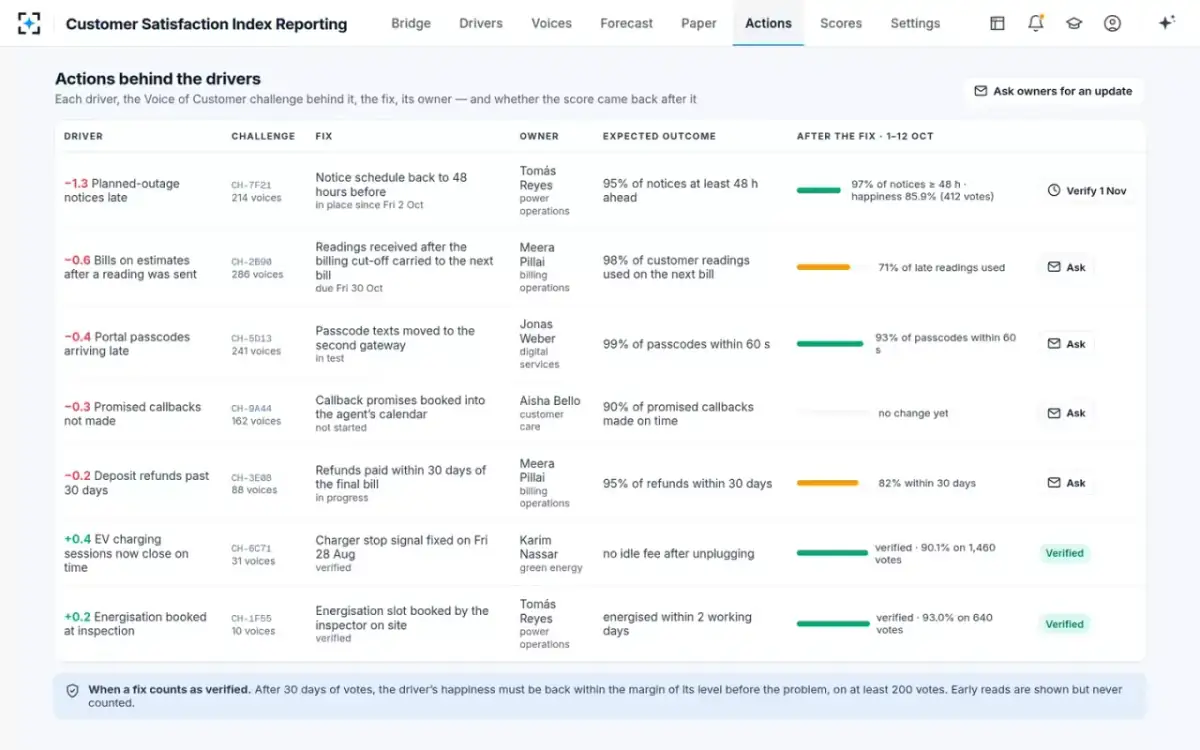Click Verified badge for EV charging row

(x=1065, y=553)
